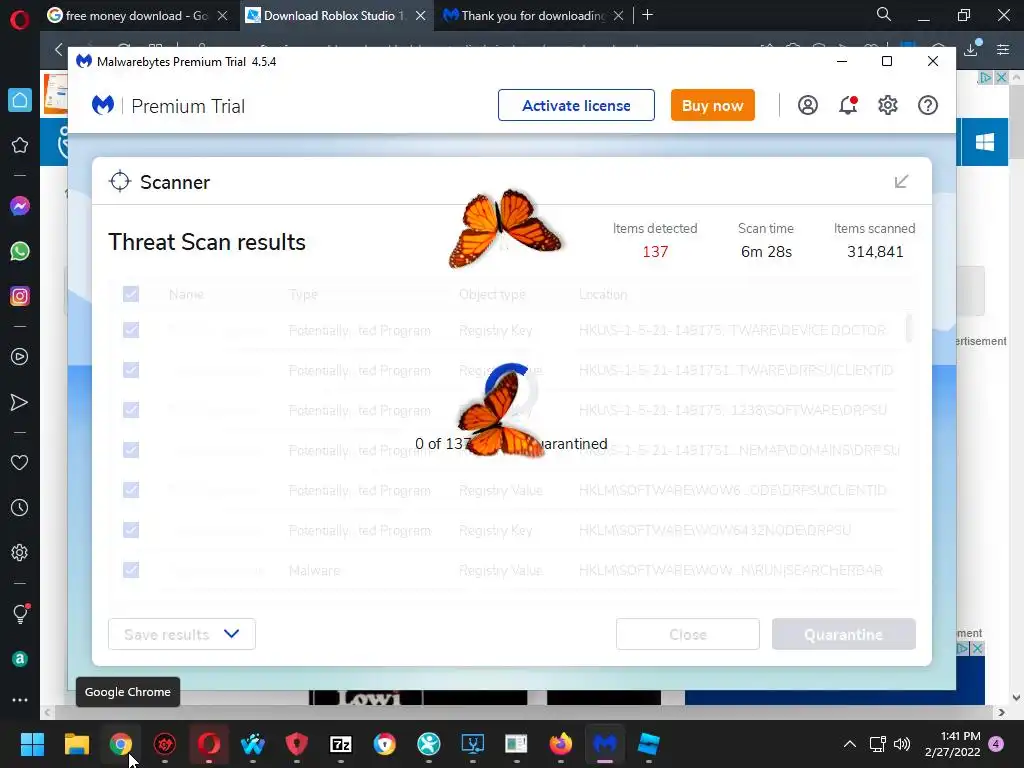Toggle checkbox for WOW6432NODE\DRPSU row

(x=131, y=530)
